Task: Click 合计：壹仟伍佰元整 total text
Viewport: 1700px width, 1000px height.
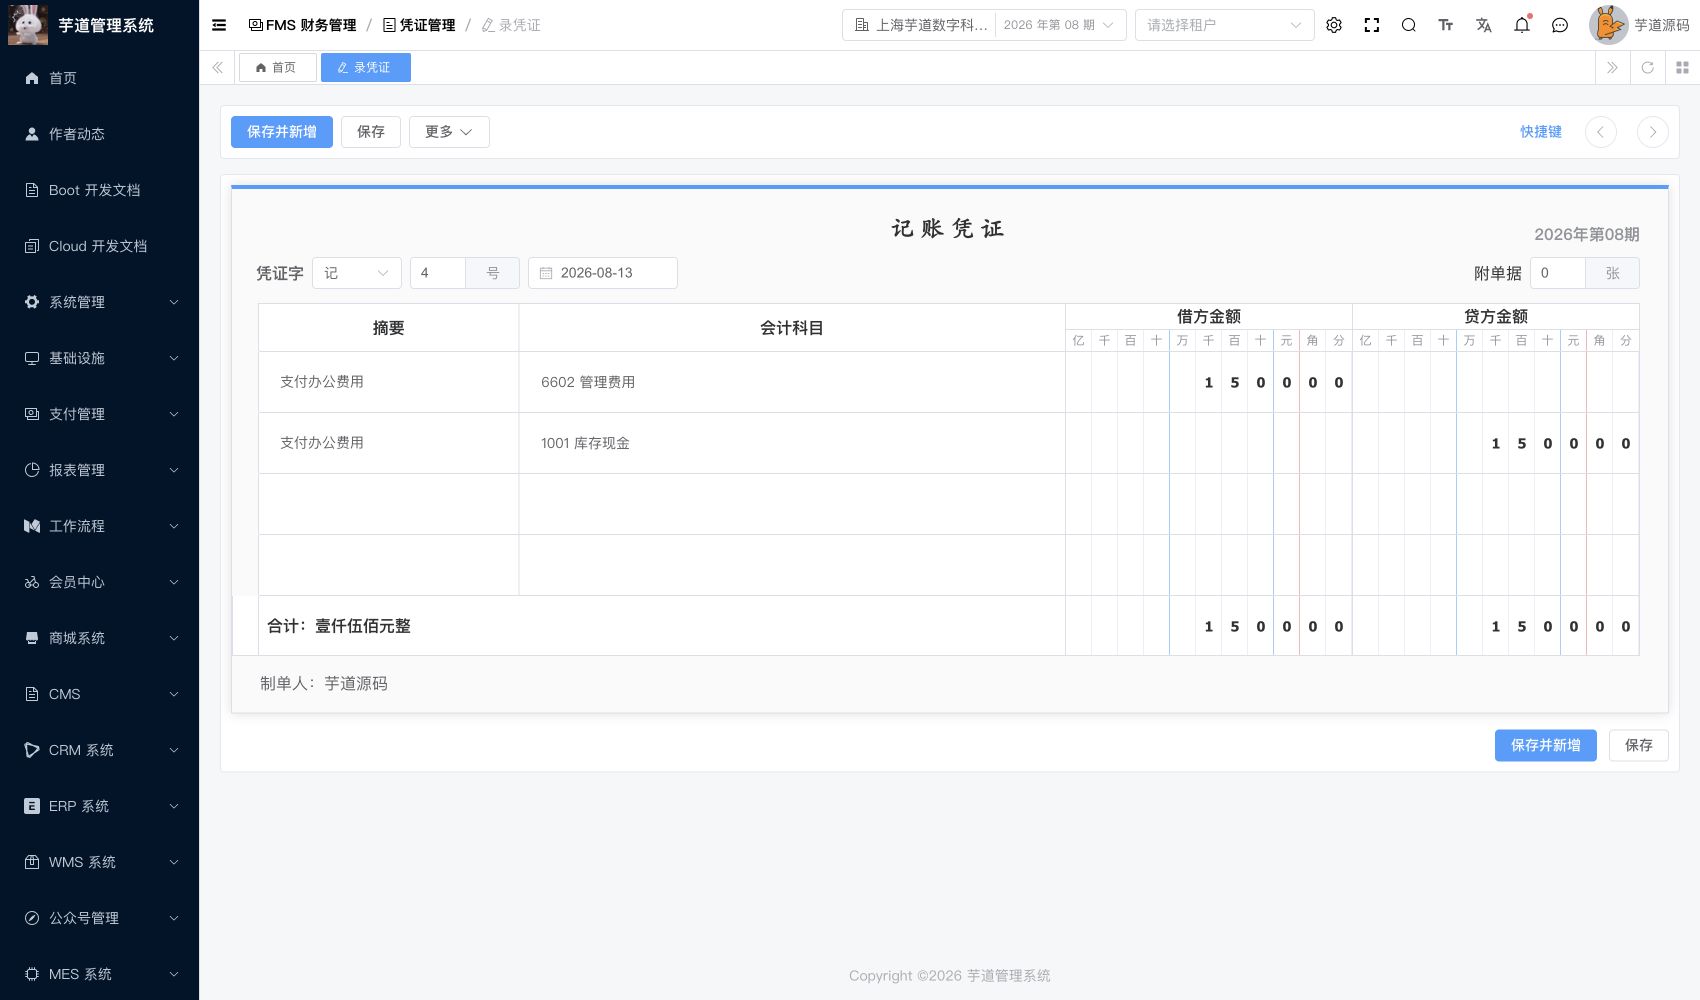Action: (339, 626)
